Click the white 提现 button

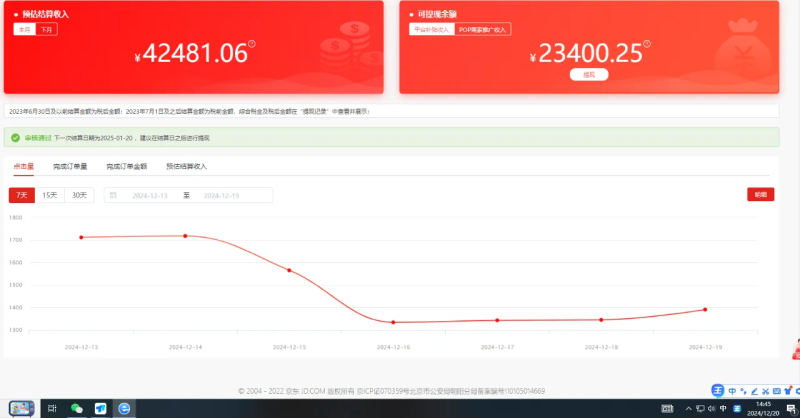coord(589,75)
